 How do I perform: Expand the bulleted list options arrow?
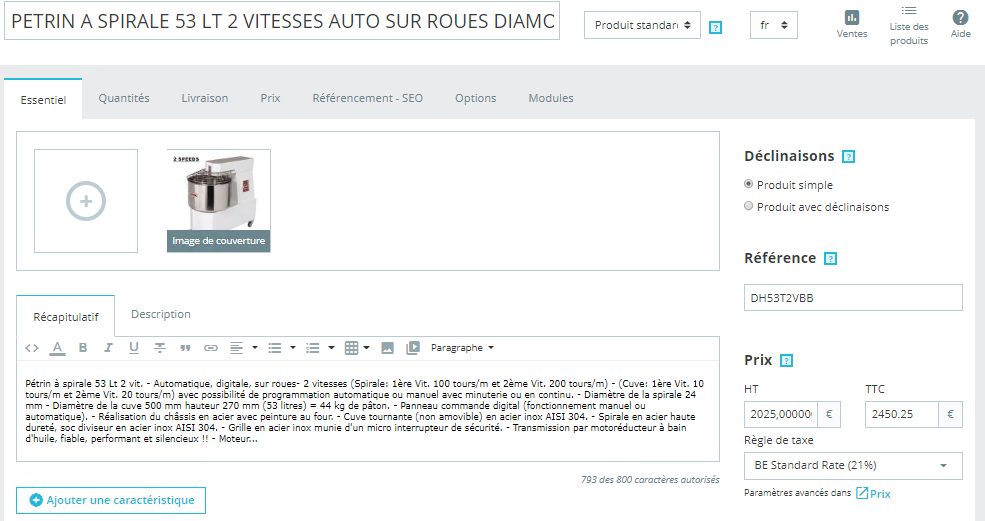293,348
